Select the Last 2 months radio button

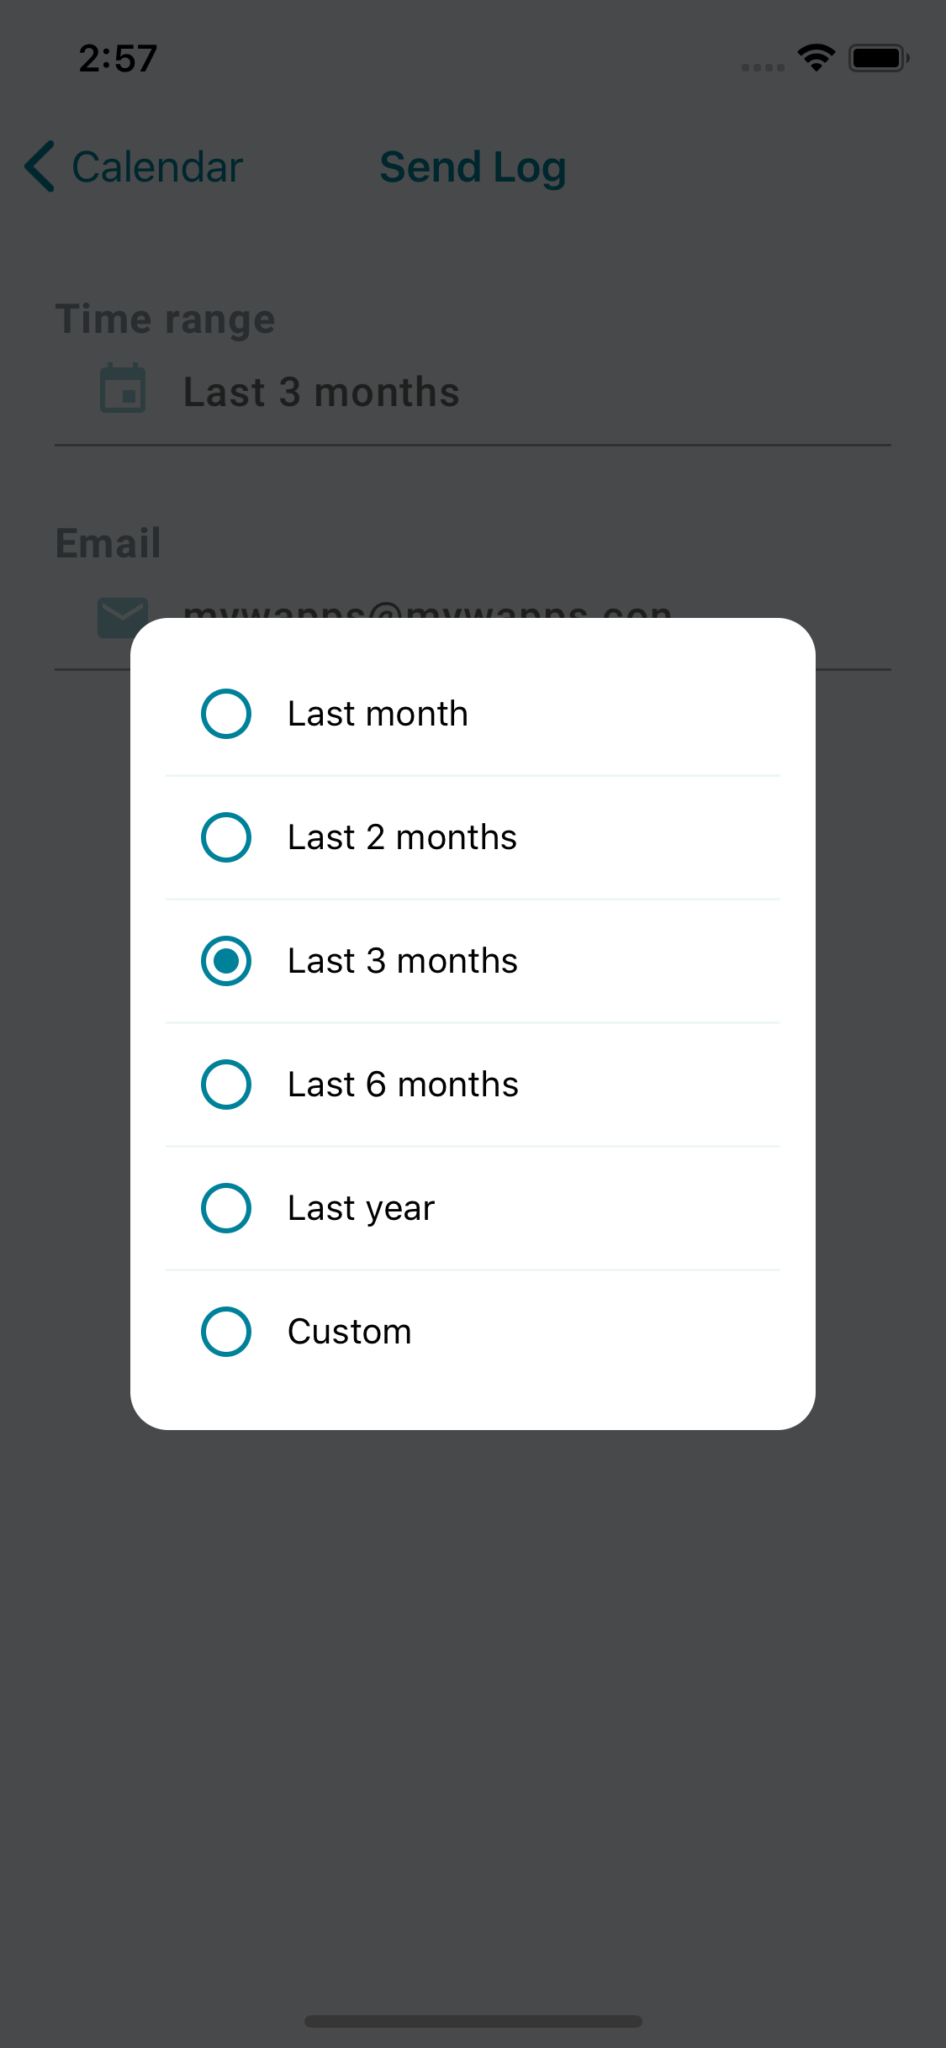[226, 837]
